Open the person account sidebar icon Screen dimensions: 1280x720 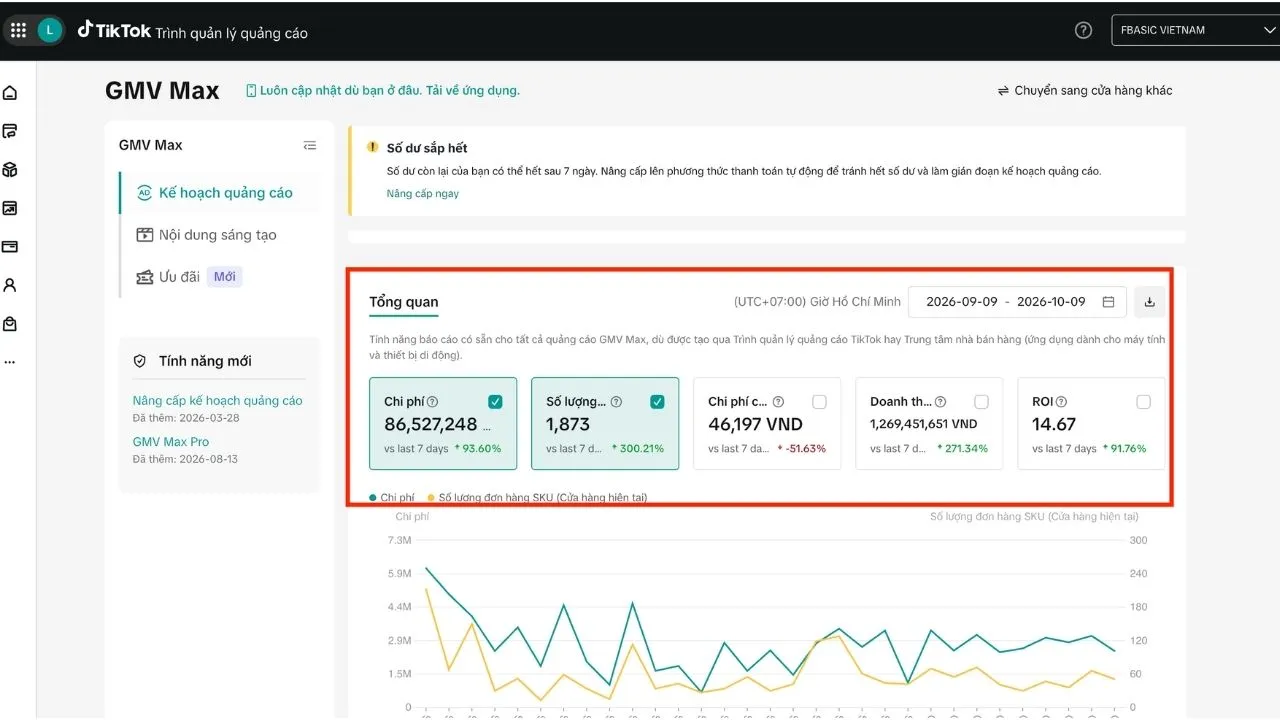coord(10,285)
